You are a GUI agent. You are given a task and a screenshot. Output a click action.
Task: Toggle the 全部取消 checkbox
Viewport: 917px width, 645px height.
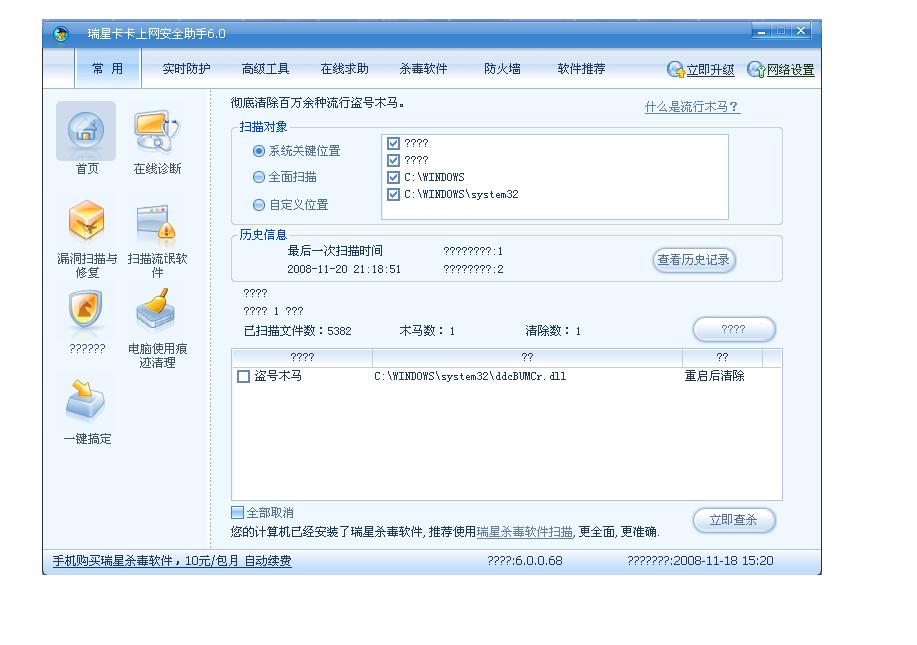click(x=237, y=513)
